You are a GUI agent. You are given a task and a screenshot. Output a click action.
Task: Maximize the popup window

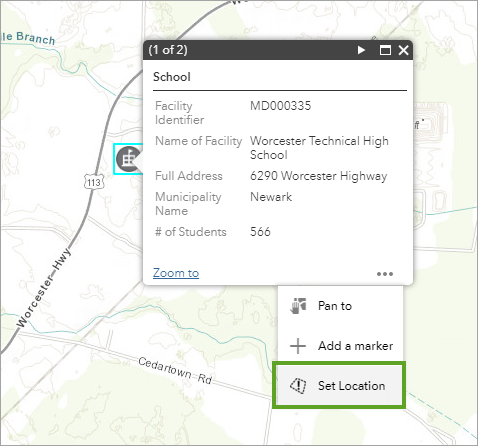385,50
